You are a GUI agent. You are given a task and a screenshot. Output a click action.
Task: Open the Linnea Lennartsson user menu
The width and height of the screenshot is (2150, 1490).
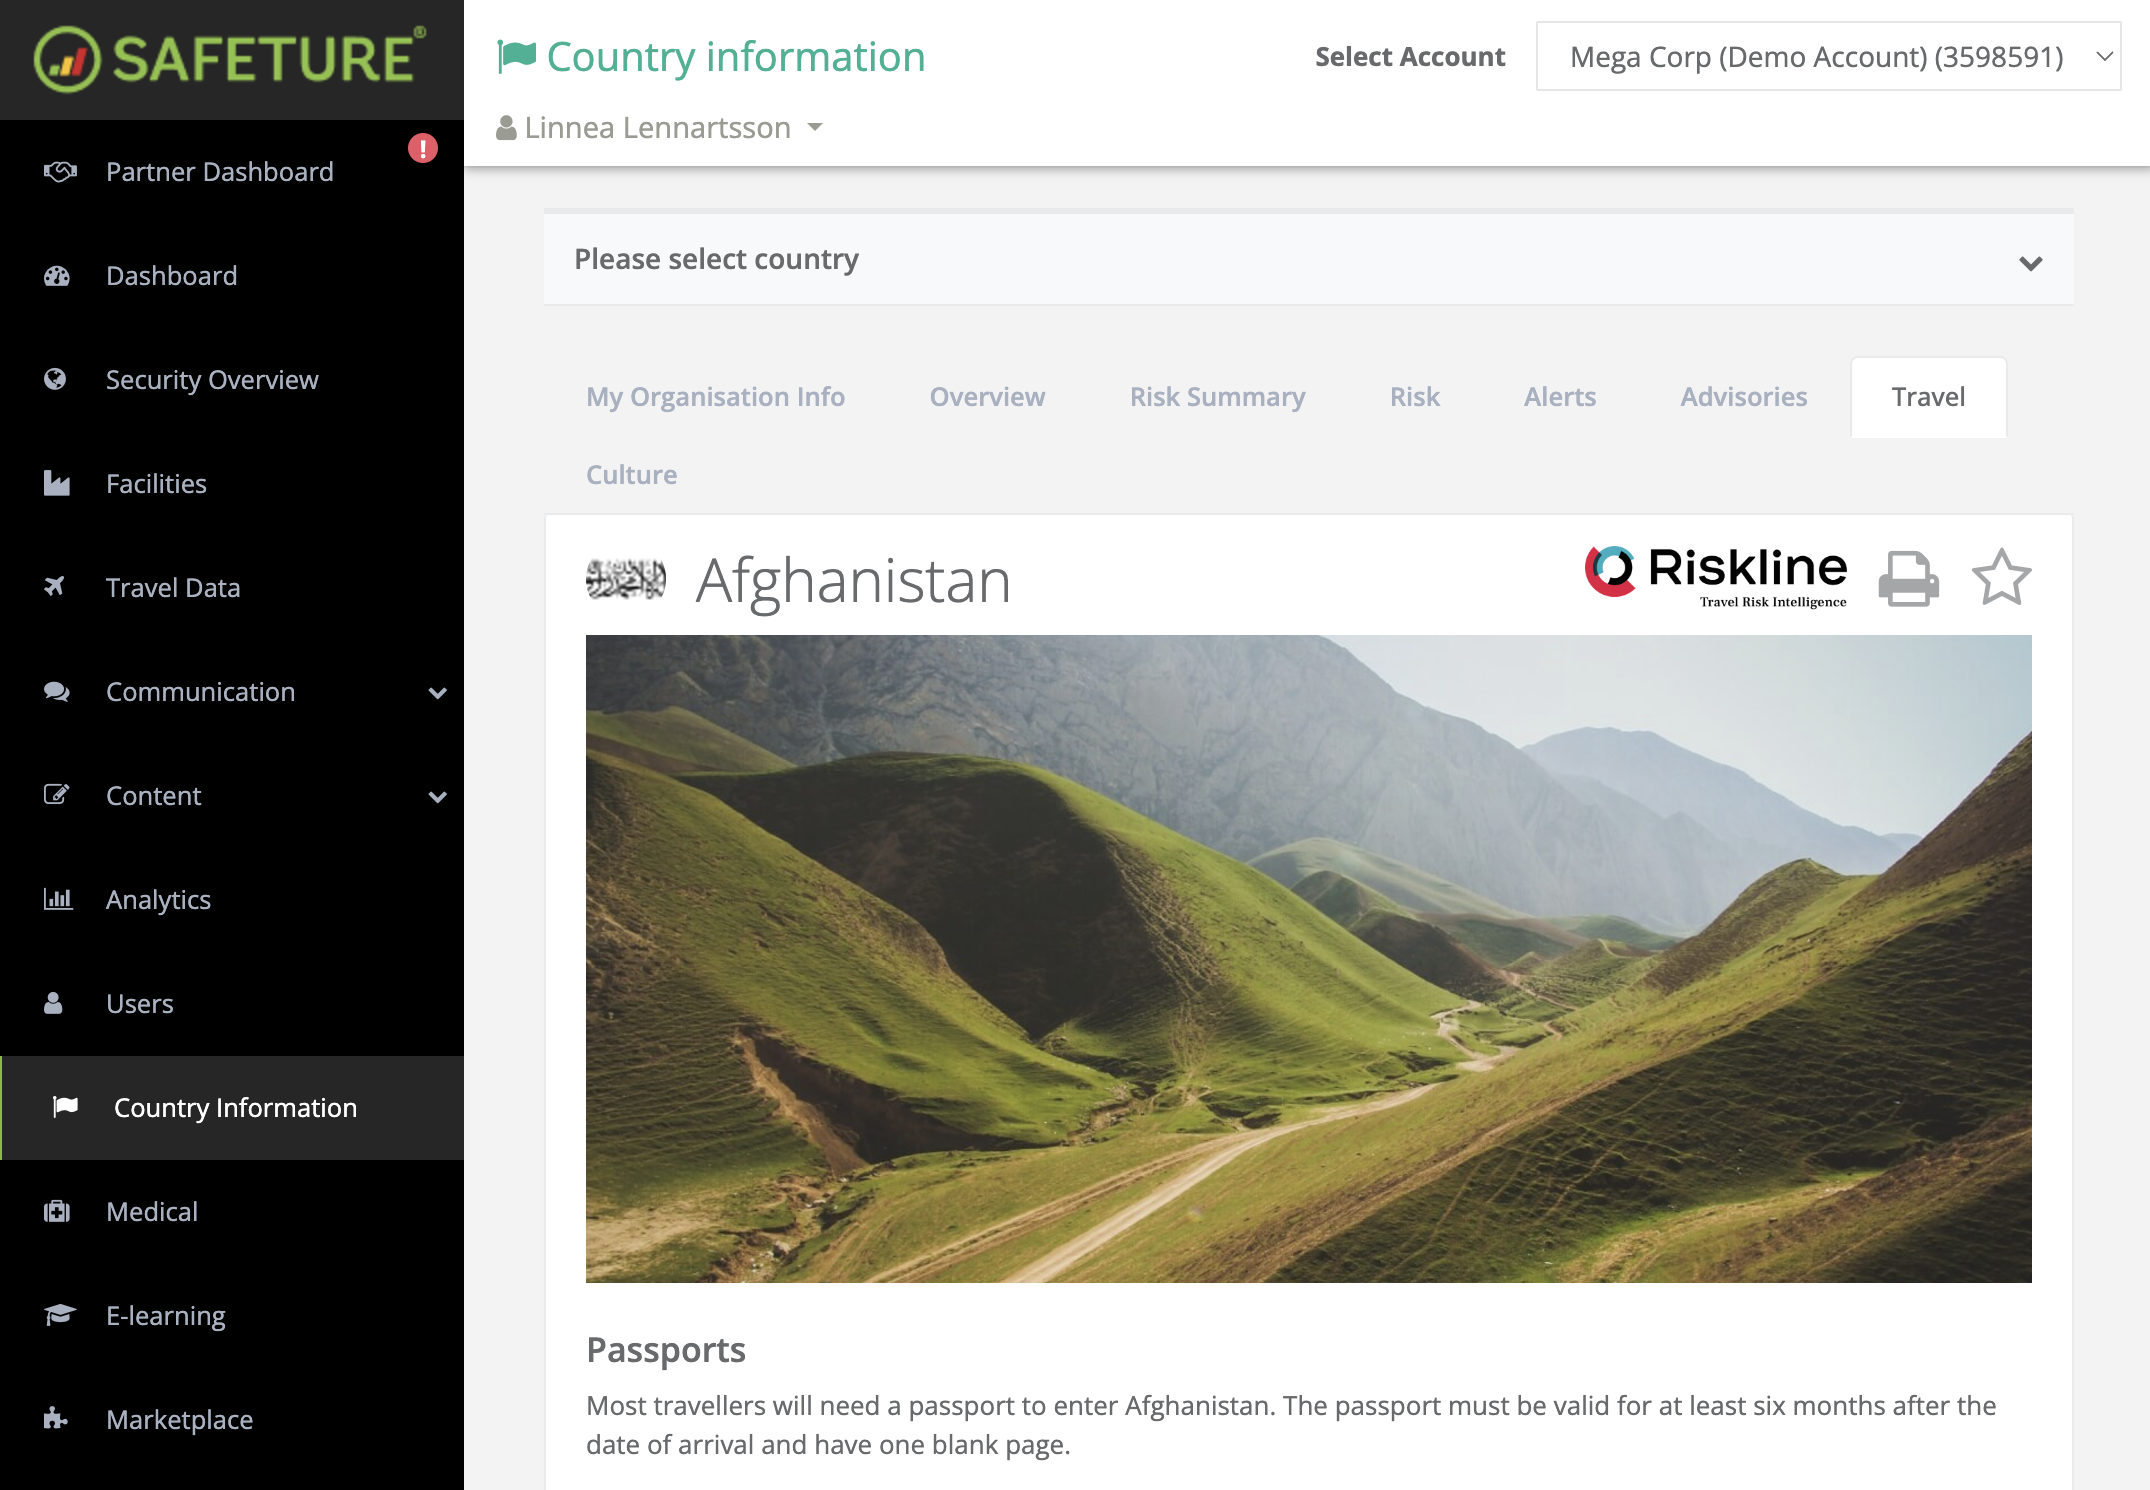pos(660,128)
